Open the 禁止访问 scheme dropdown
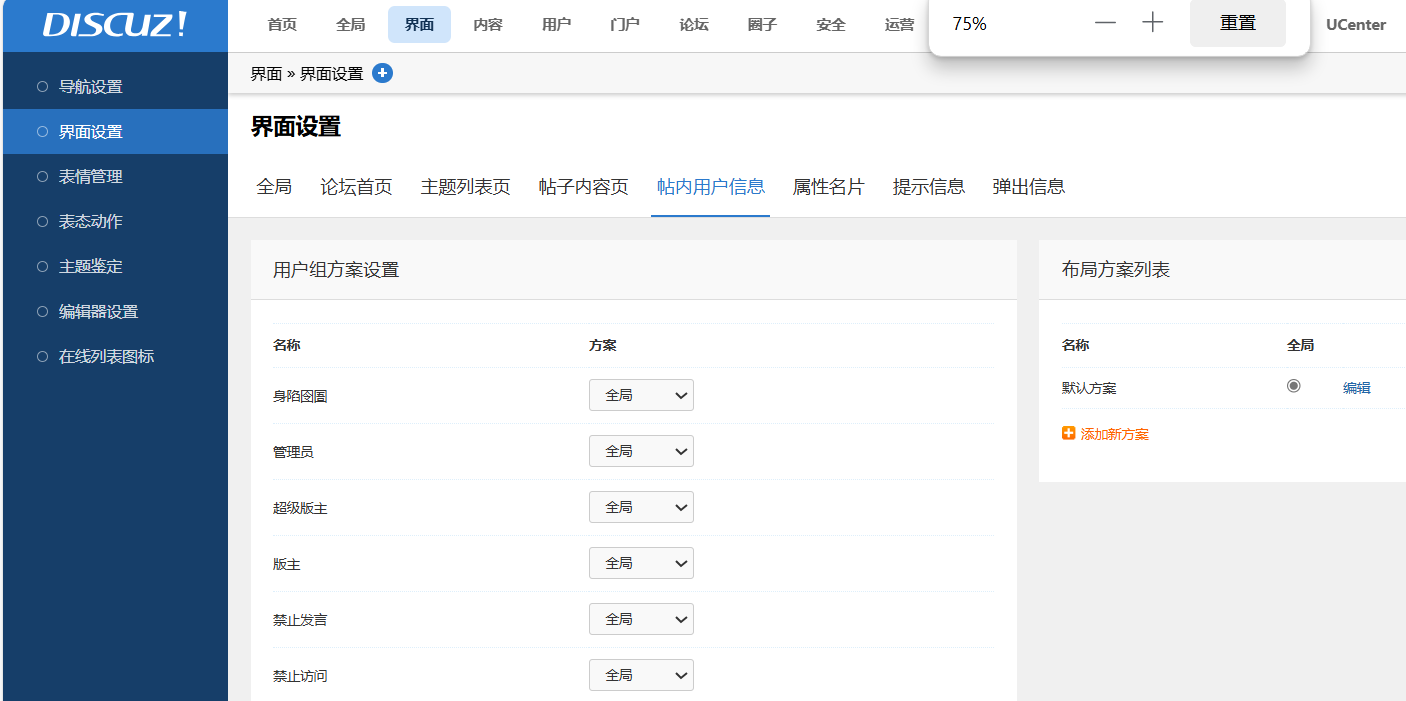Viewport: 1406px width, 701px height. pyautogui.click(x=641, y=675)
